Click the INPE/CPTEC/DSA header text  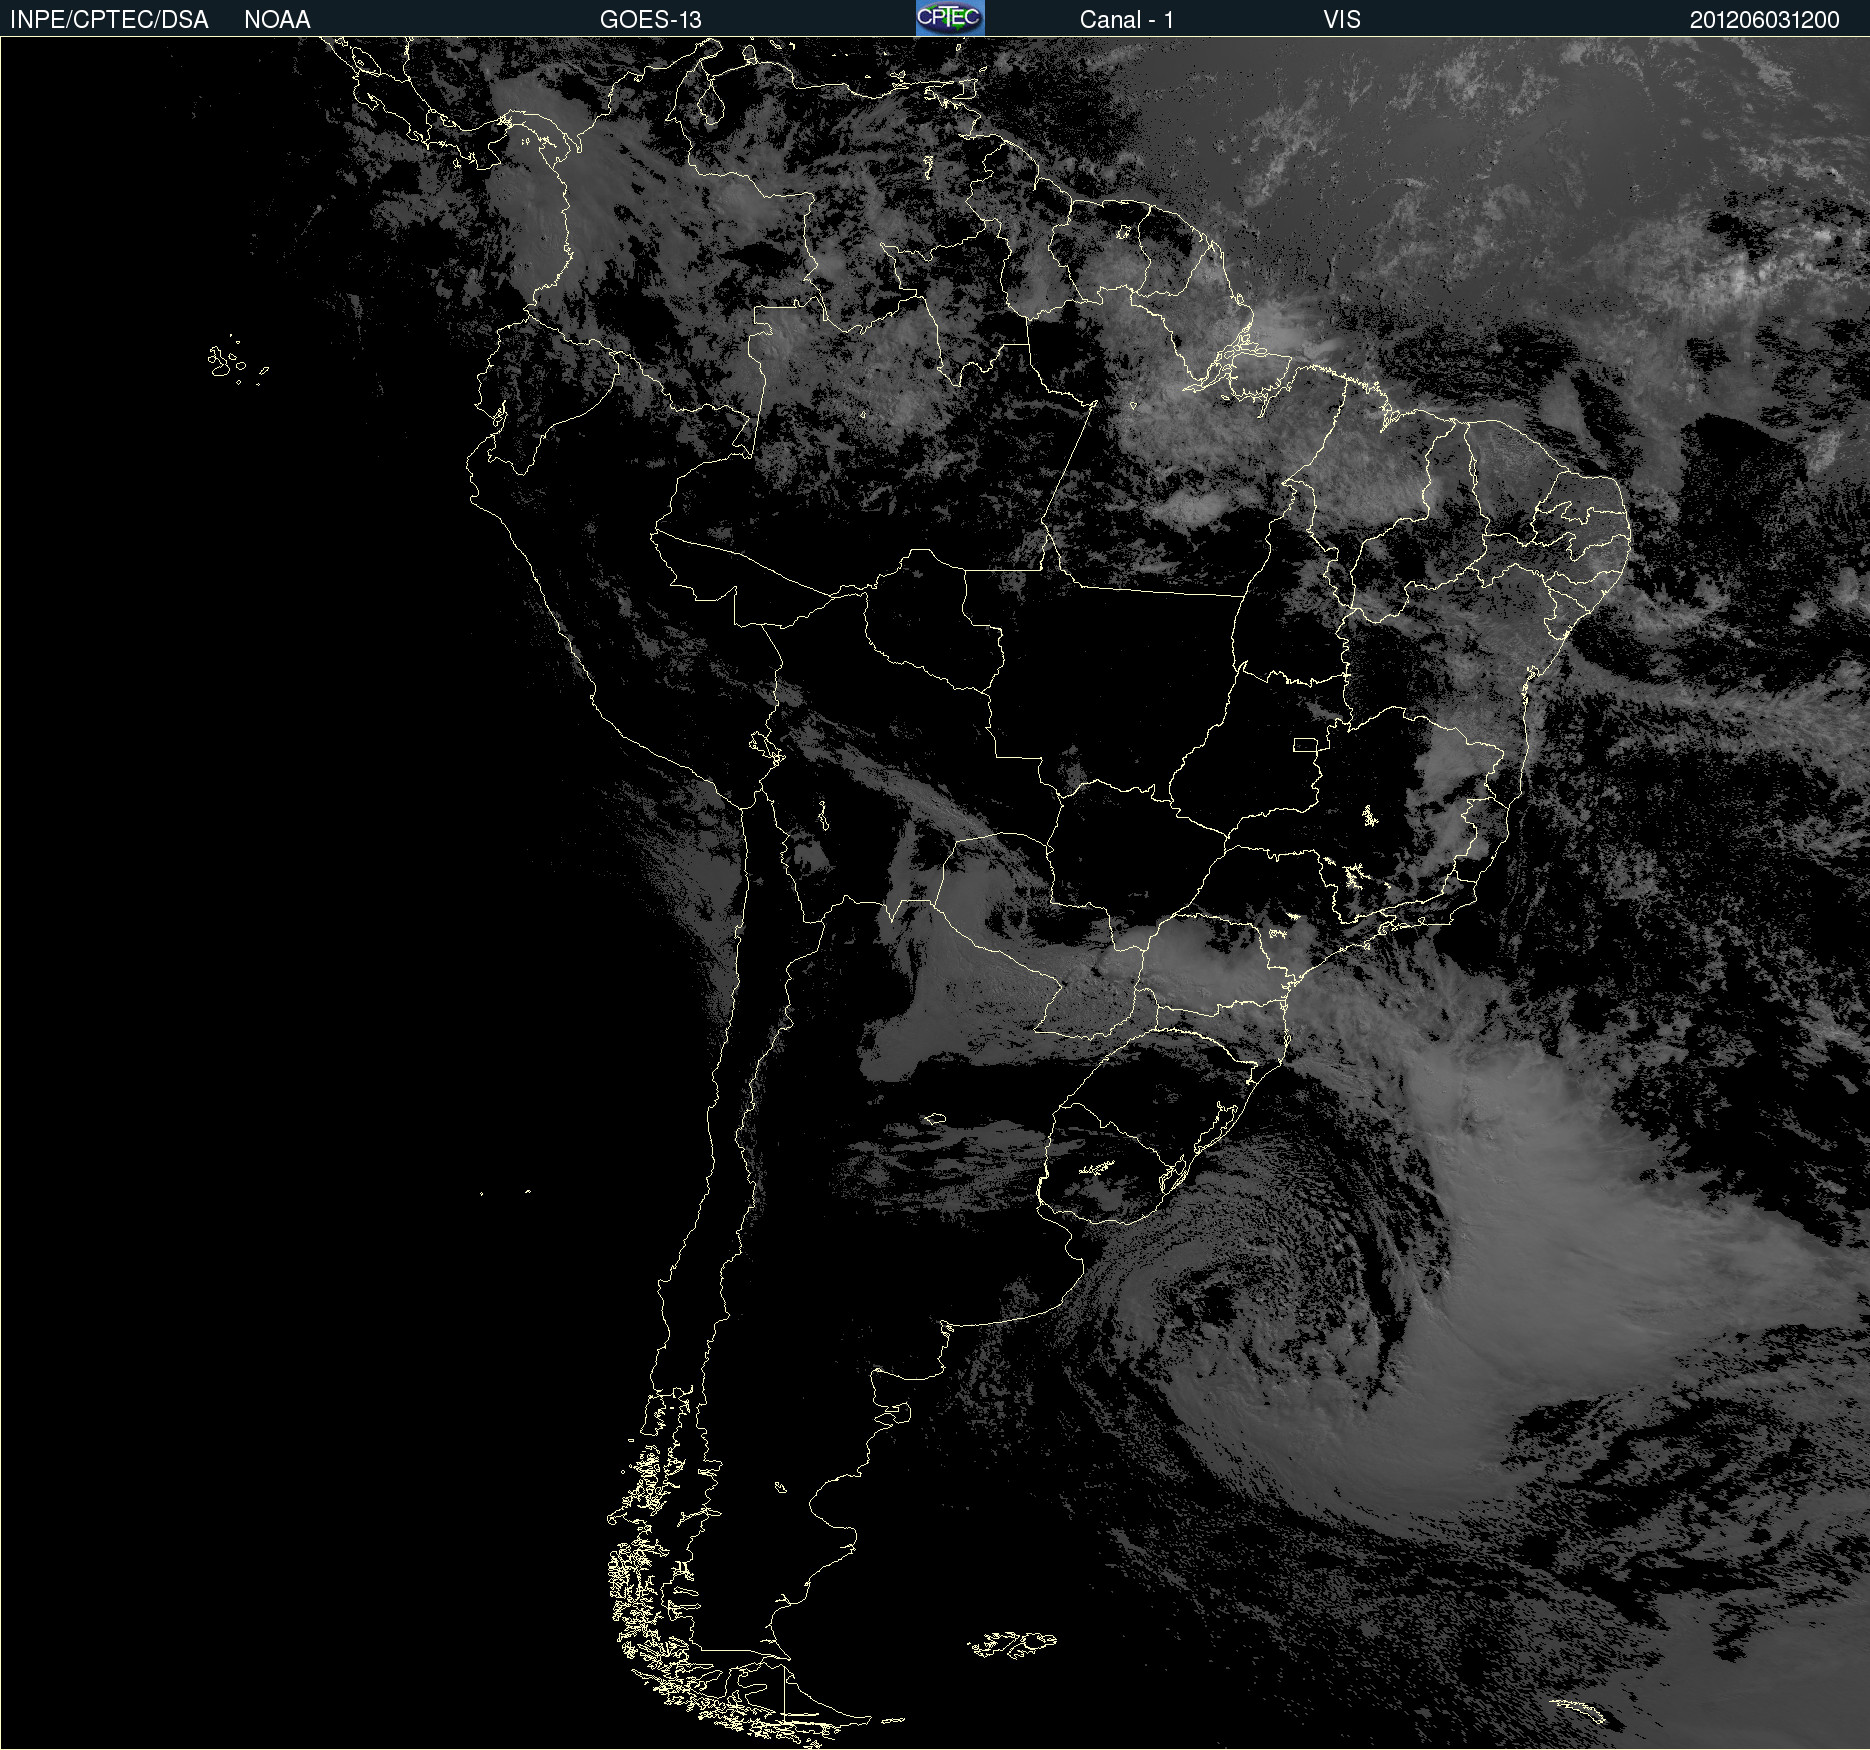pyautogui.click(x=109, y=20)
